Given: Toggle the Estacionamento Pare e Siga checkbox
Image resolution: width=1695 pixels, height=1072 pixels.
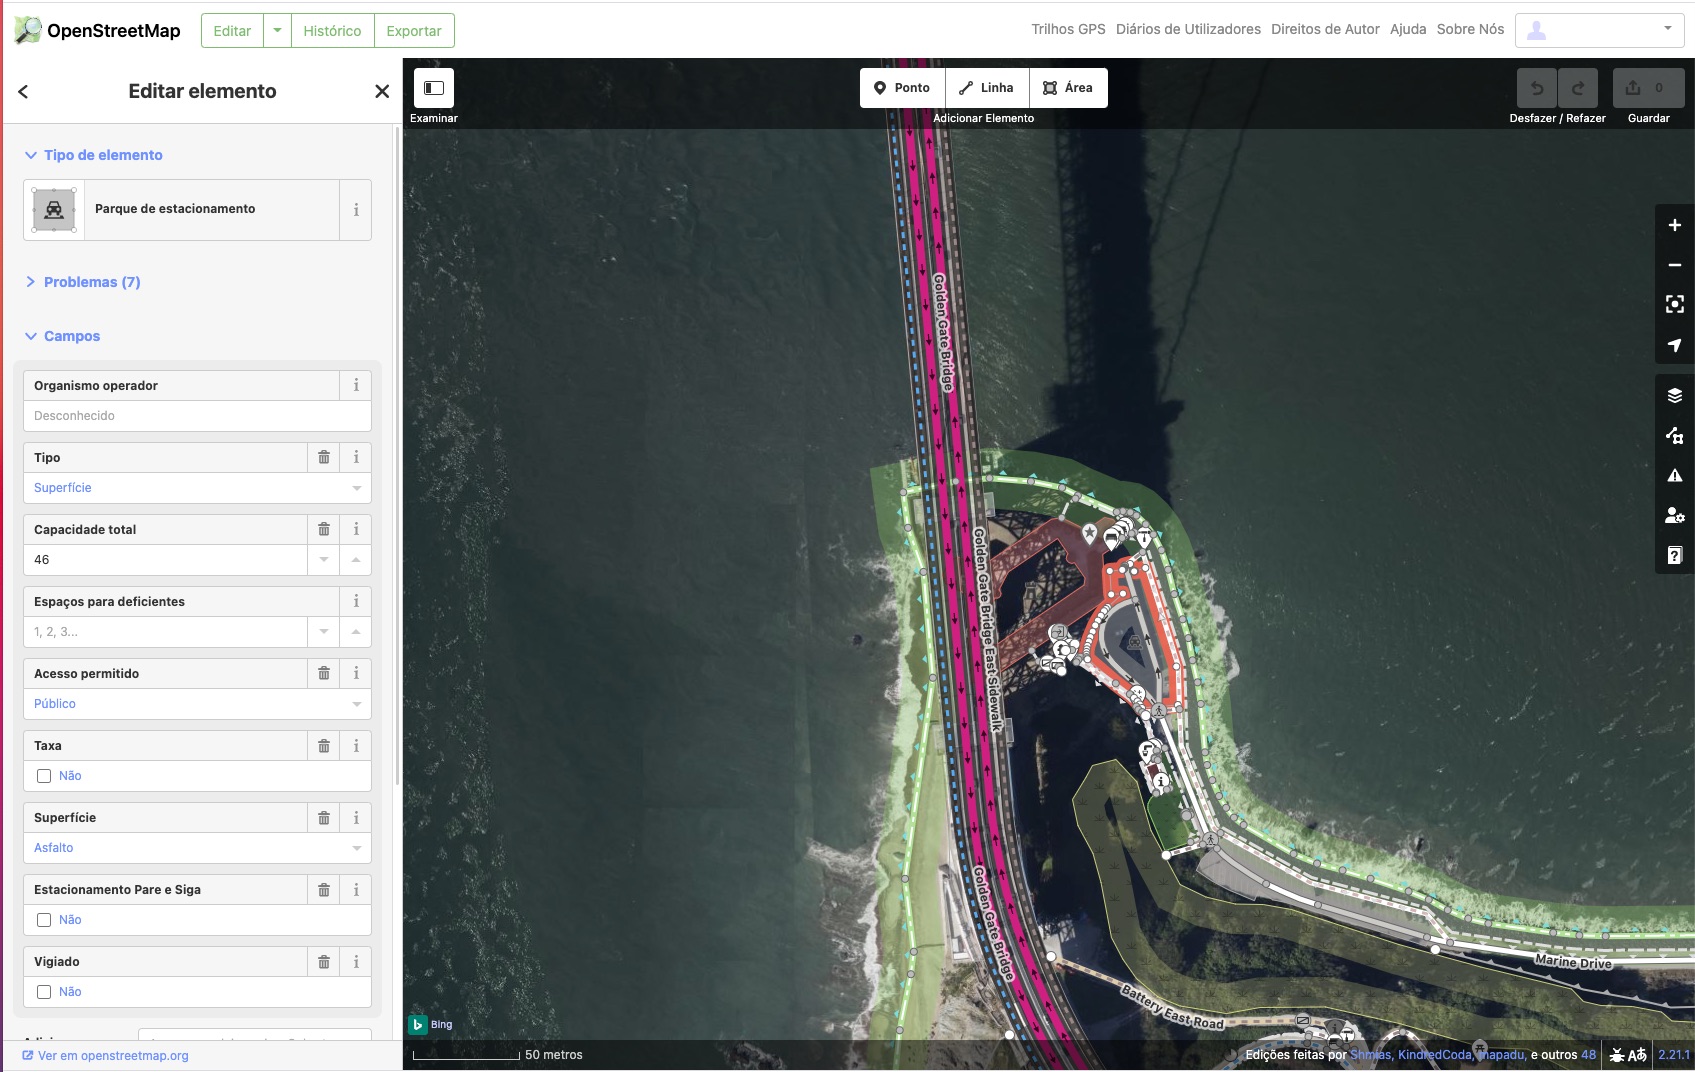Looking at the screenshot, I should (x=44, y=920).
